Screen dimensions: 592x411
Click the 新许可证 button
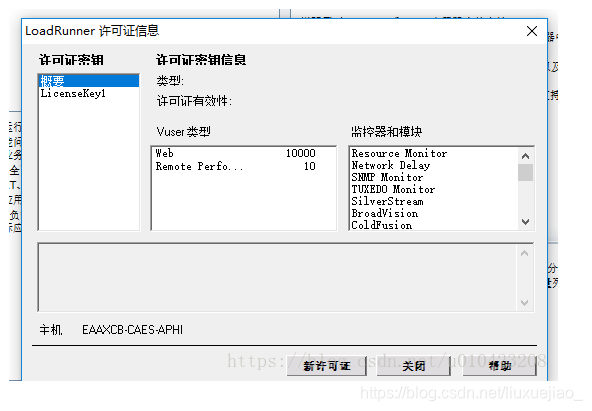click(x=327, y=366)
